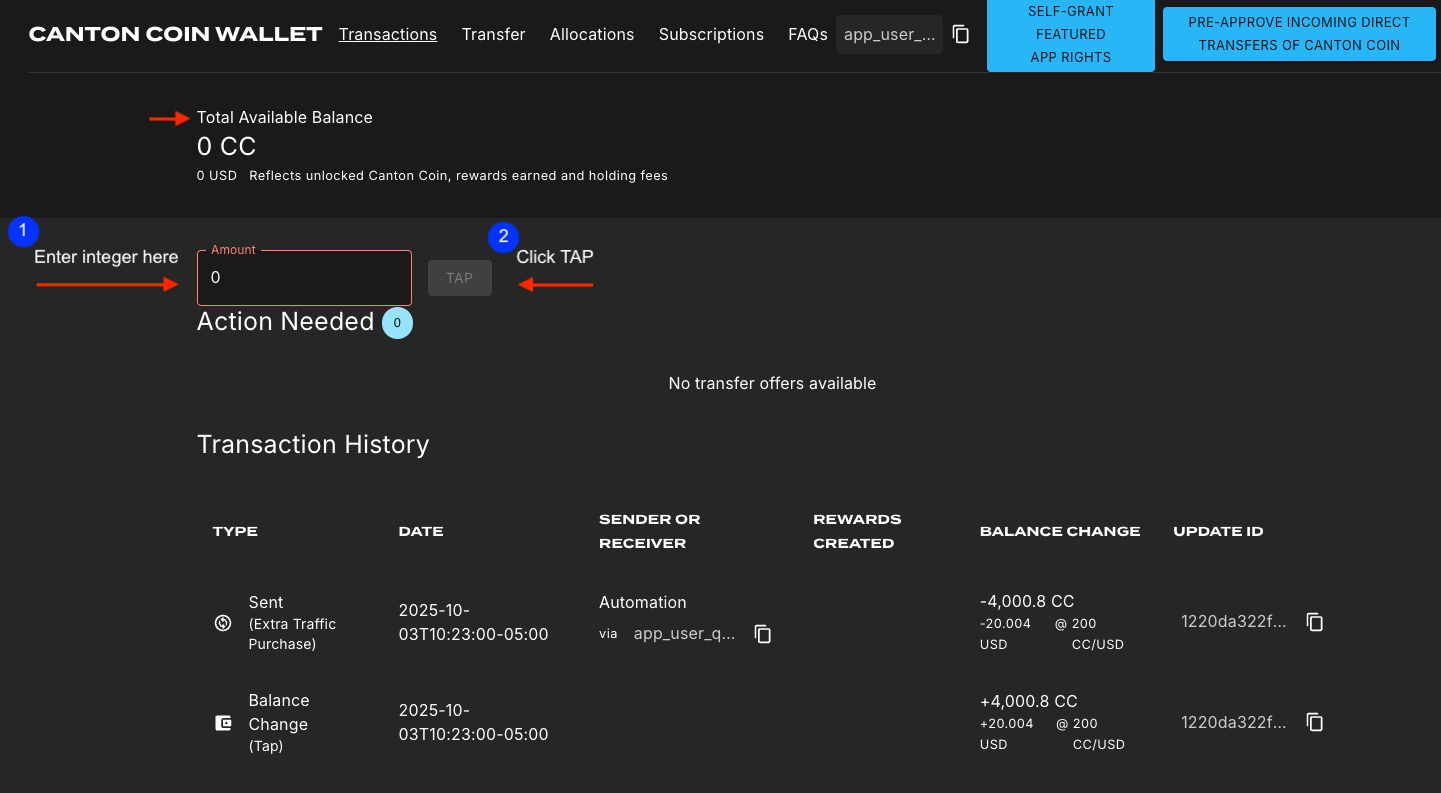Screen dimensions: 1441x793
Task: Open the Transactions tab
Action: 387,34
